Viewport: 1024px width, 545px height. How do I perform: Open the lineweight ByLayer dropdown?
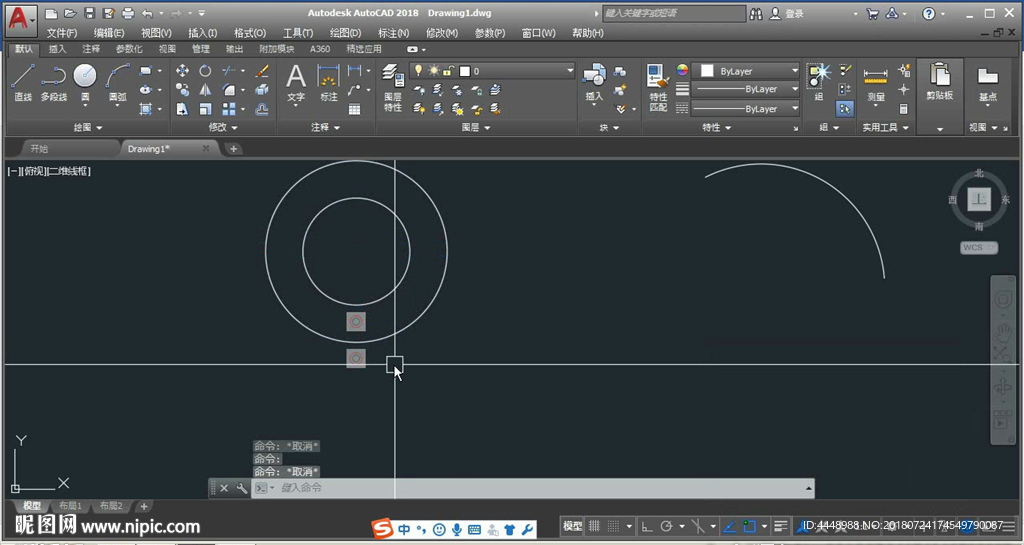coord(745,89)
